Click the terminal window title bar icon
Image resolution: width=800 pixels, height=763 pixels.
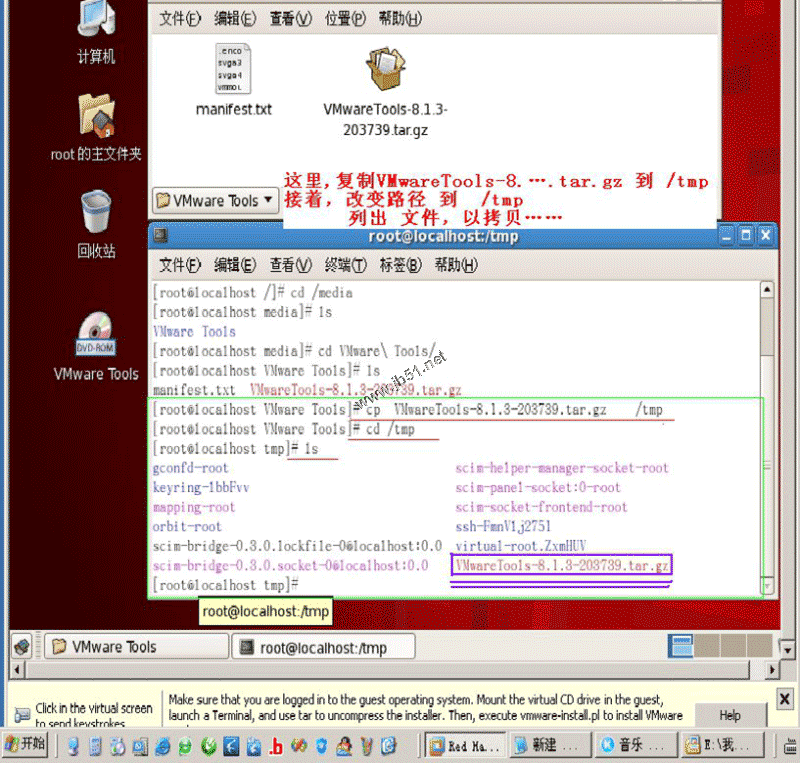(x=161, y=235)
